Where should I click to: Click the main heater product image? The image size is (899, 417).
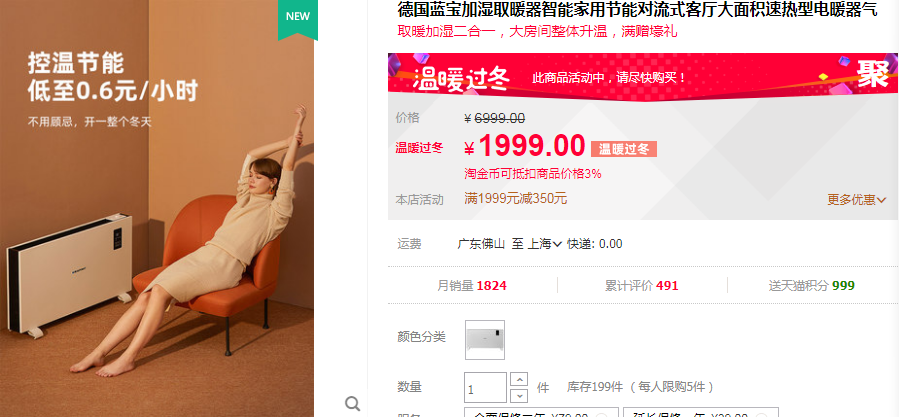tap(157, 208)
